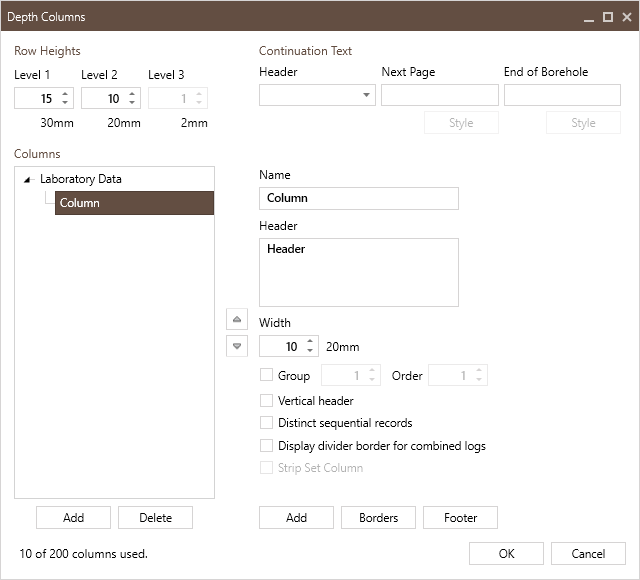This screenshot has height=580, width=640.
Task: Decrease Level 2 row height with down spinner
Action: tap(132, 103)
